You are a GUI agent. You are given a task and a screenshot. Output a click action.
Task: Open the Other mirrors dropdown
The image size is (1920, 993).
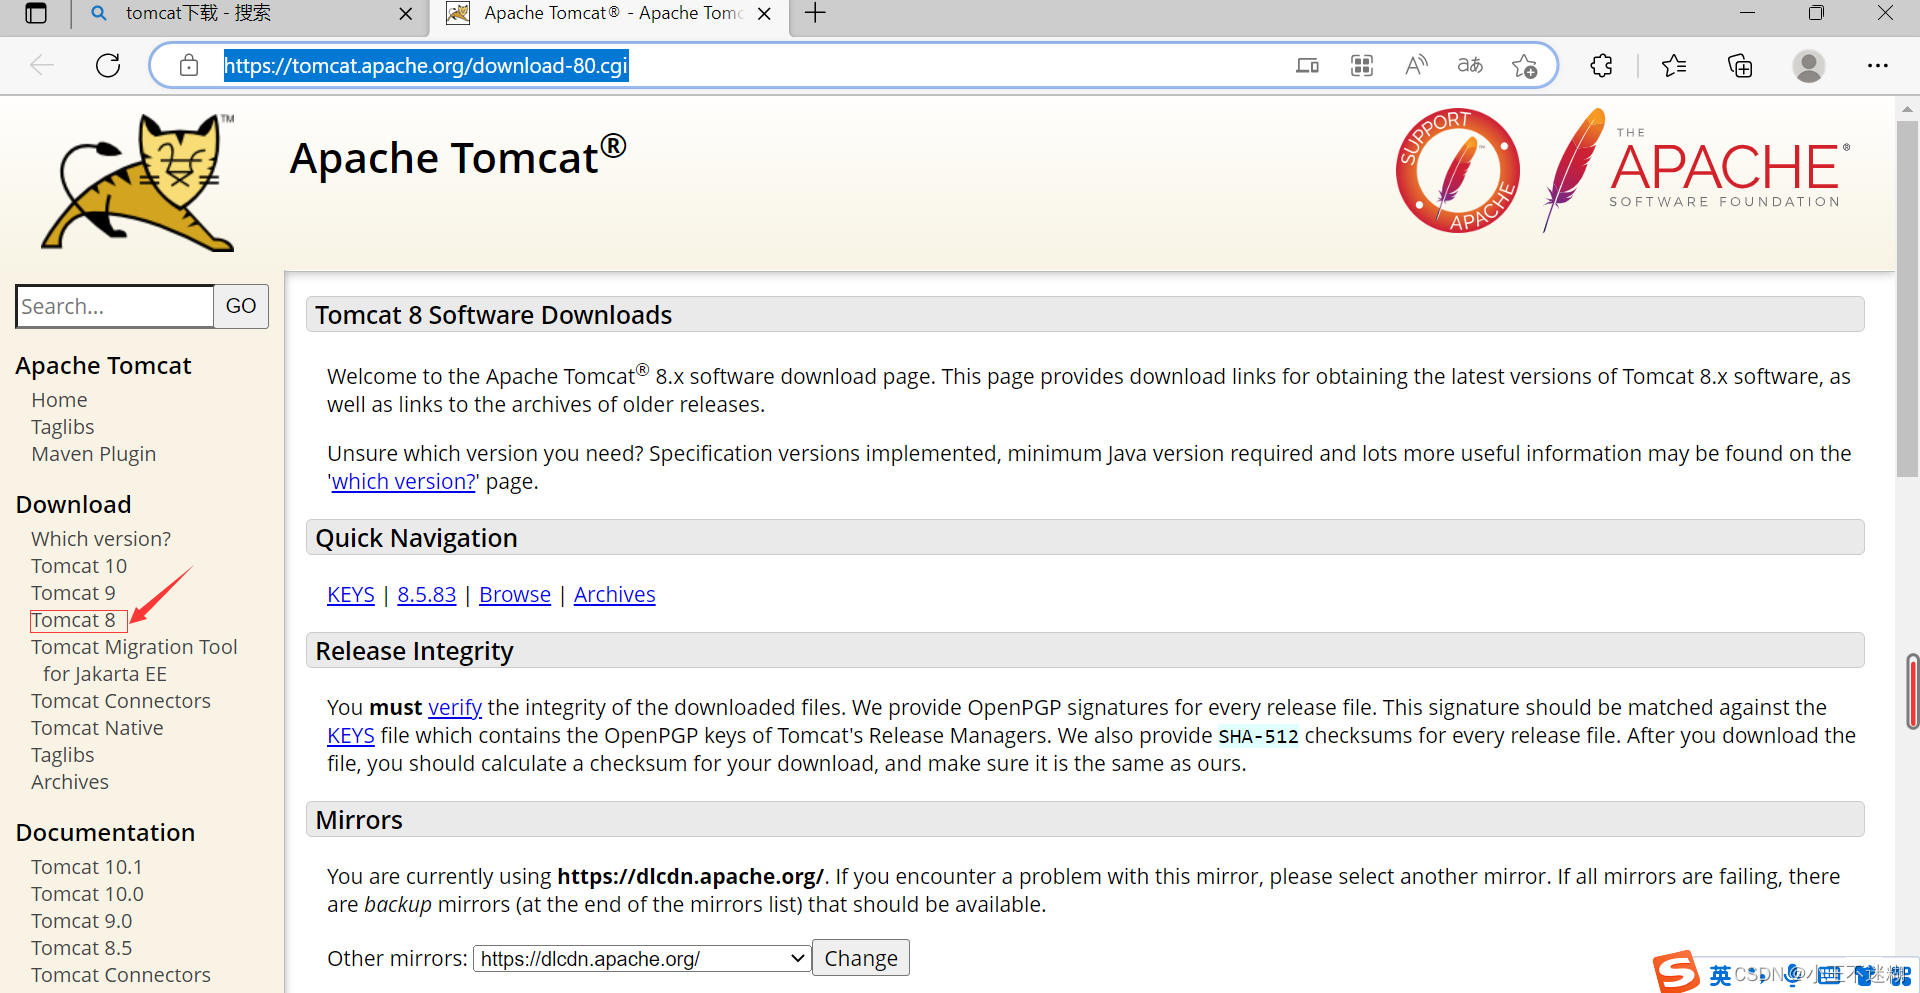(x=641, y=958)
